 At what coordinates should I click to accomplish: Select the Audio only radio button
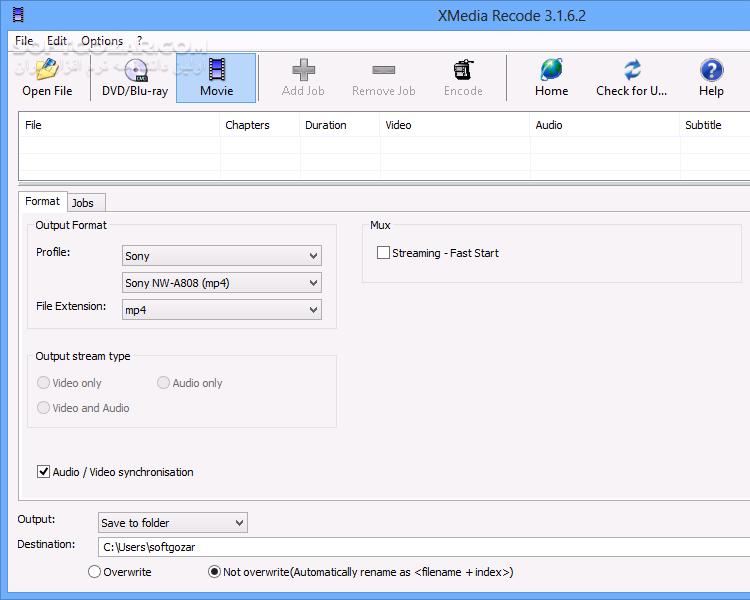click(x=163, y=382)
